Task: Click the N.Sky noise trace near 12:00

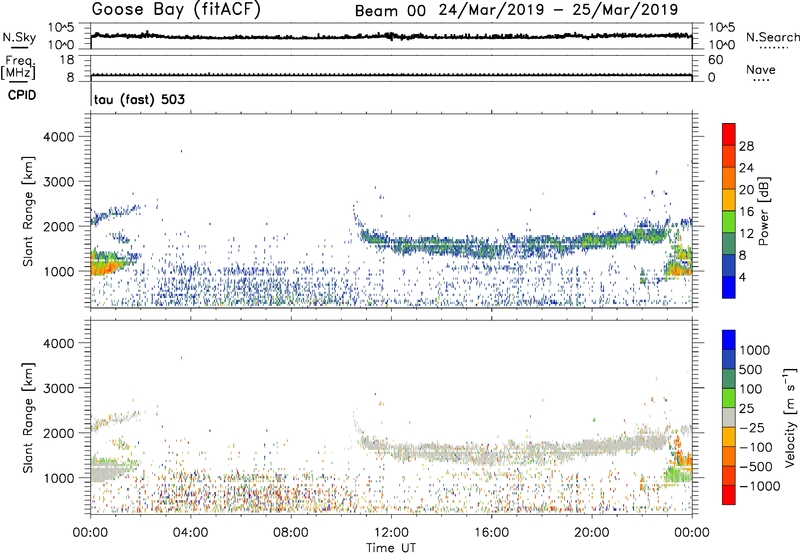Action: pyautogui.click(x=391, y=36)
